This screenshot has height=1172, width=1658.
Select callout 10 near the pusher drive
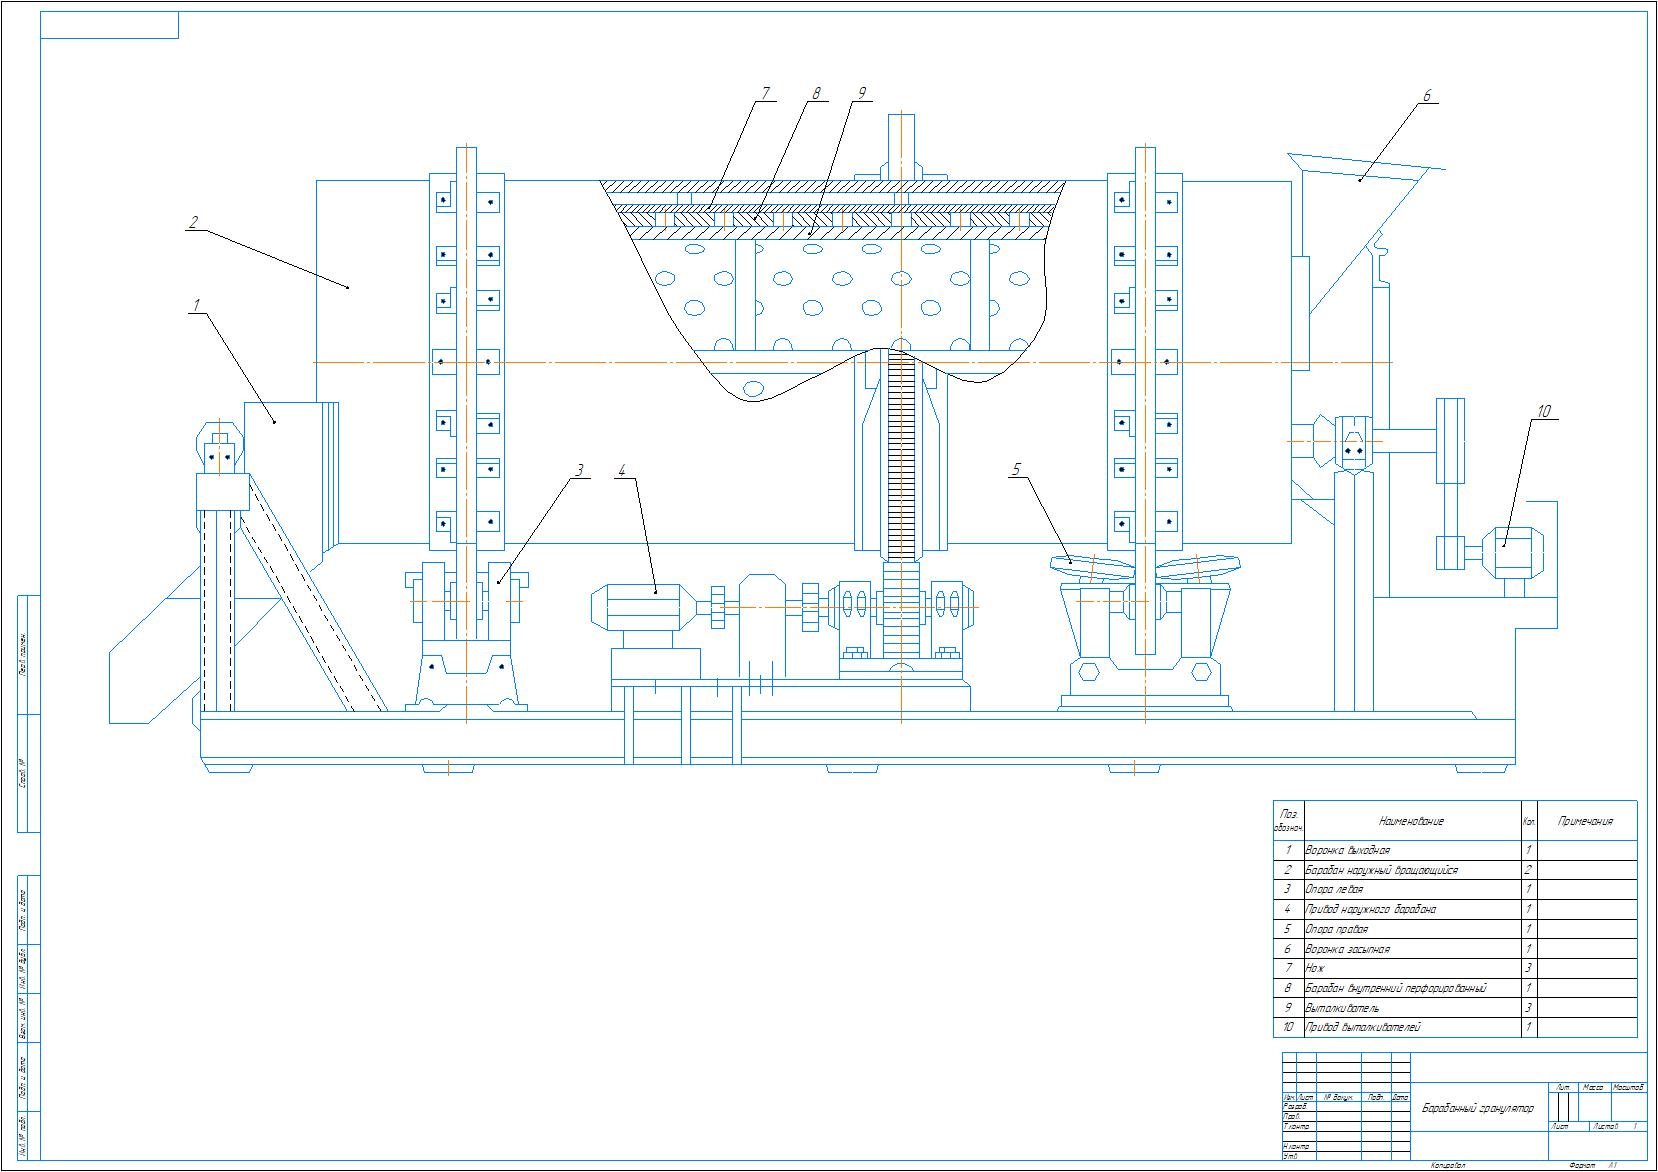(1543, 411)
